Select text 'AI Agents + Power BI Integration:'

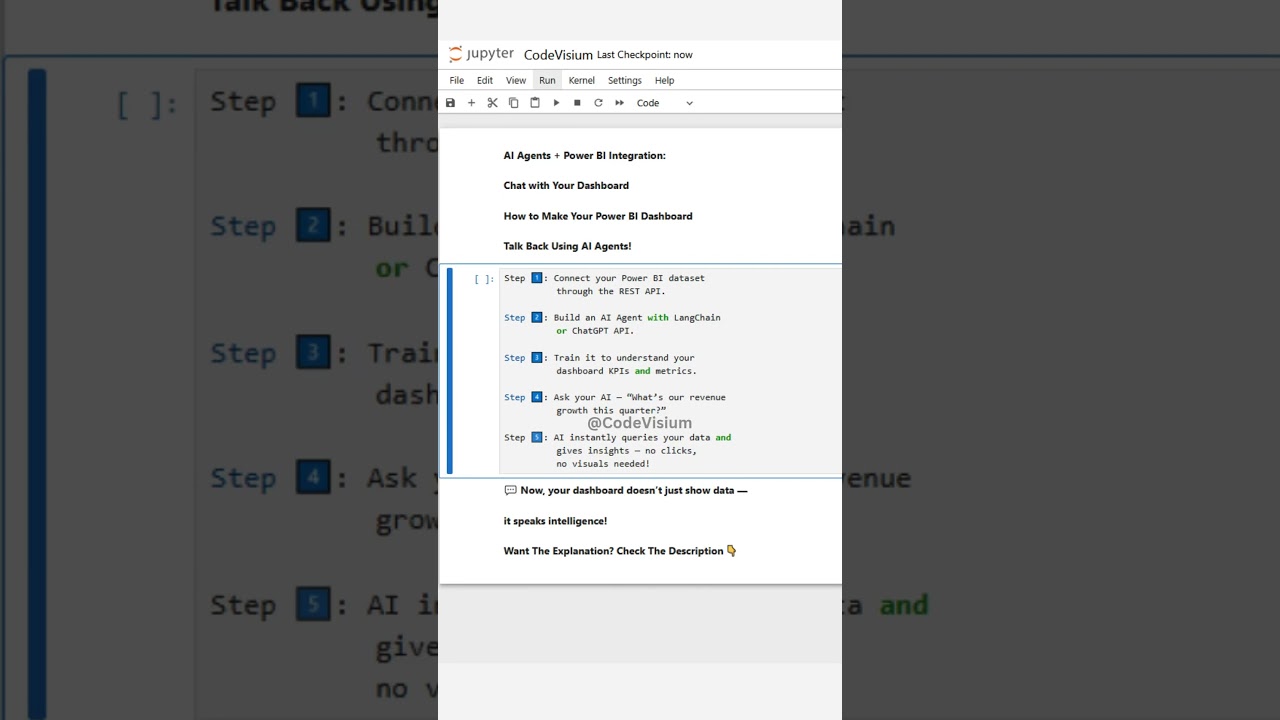(x=584, y=156)
